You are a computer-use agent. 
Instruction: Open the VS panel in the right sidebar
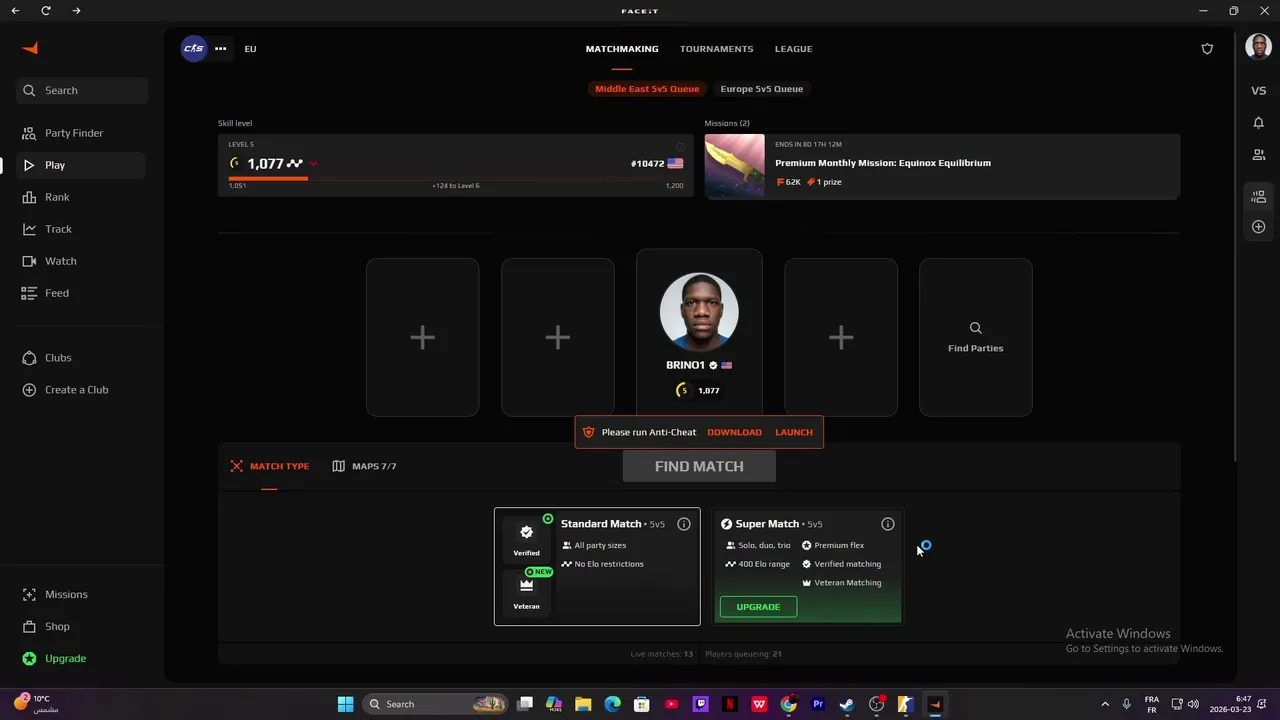[1258, 91]
